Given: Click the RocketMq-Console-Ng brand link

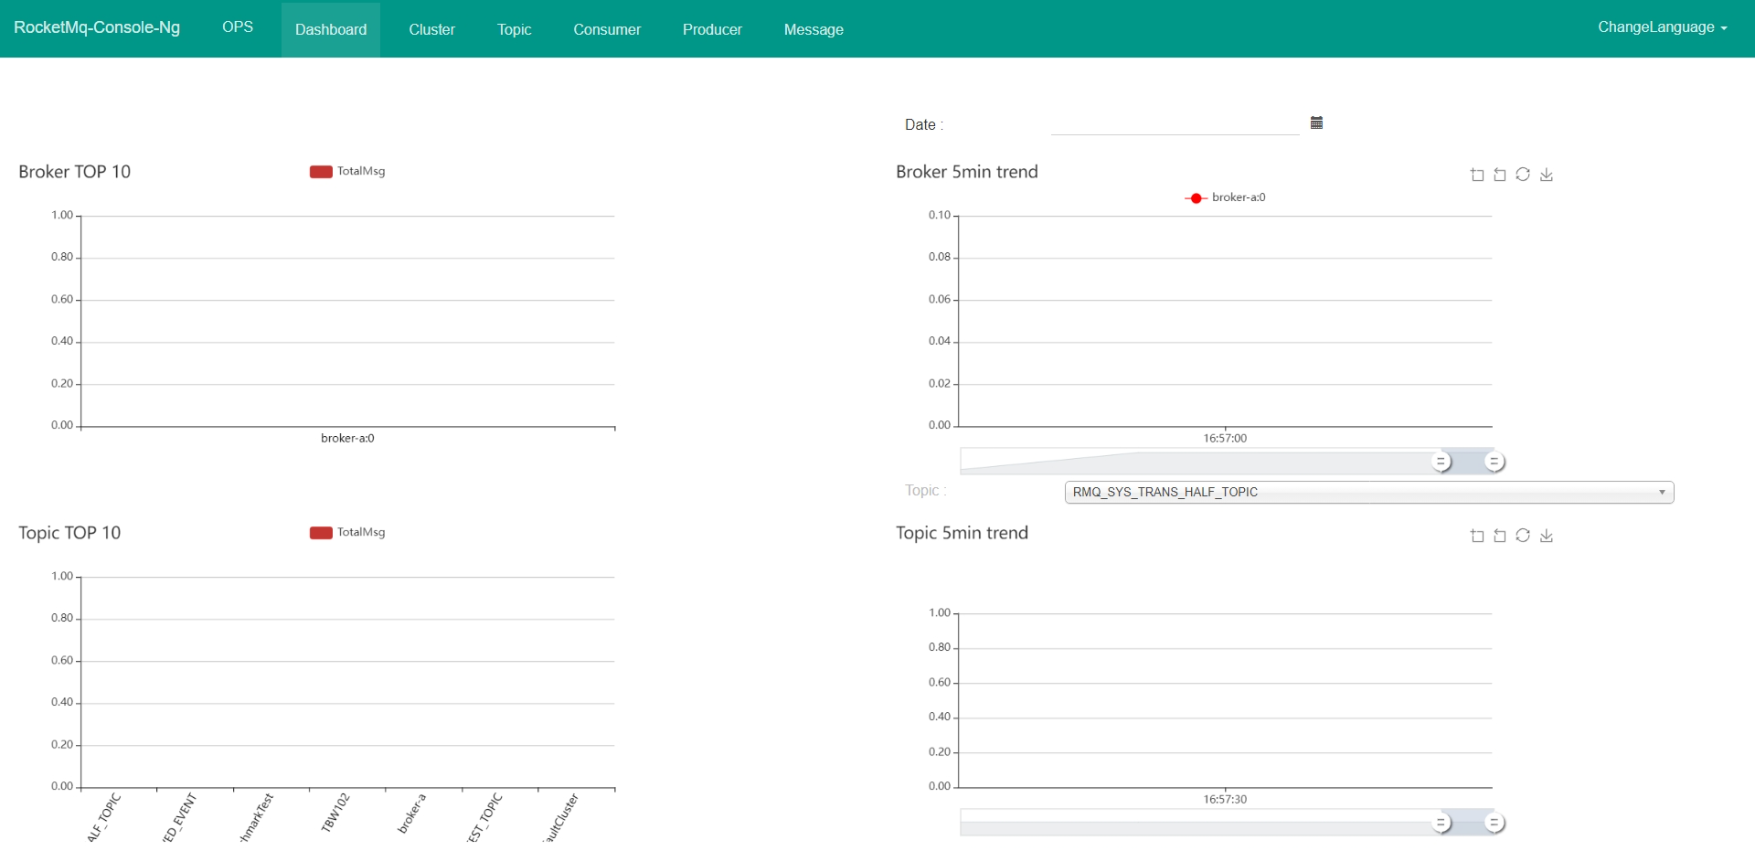Looking at the screenshot, I should tap(97, 28).
